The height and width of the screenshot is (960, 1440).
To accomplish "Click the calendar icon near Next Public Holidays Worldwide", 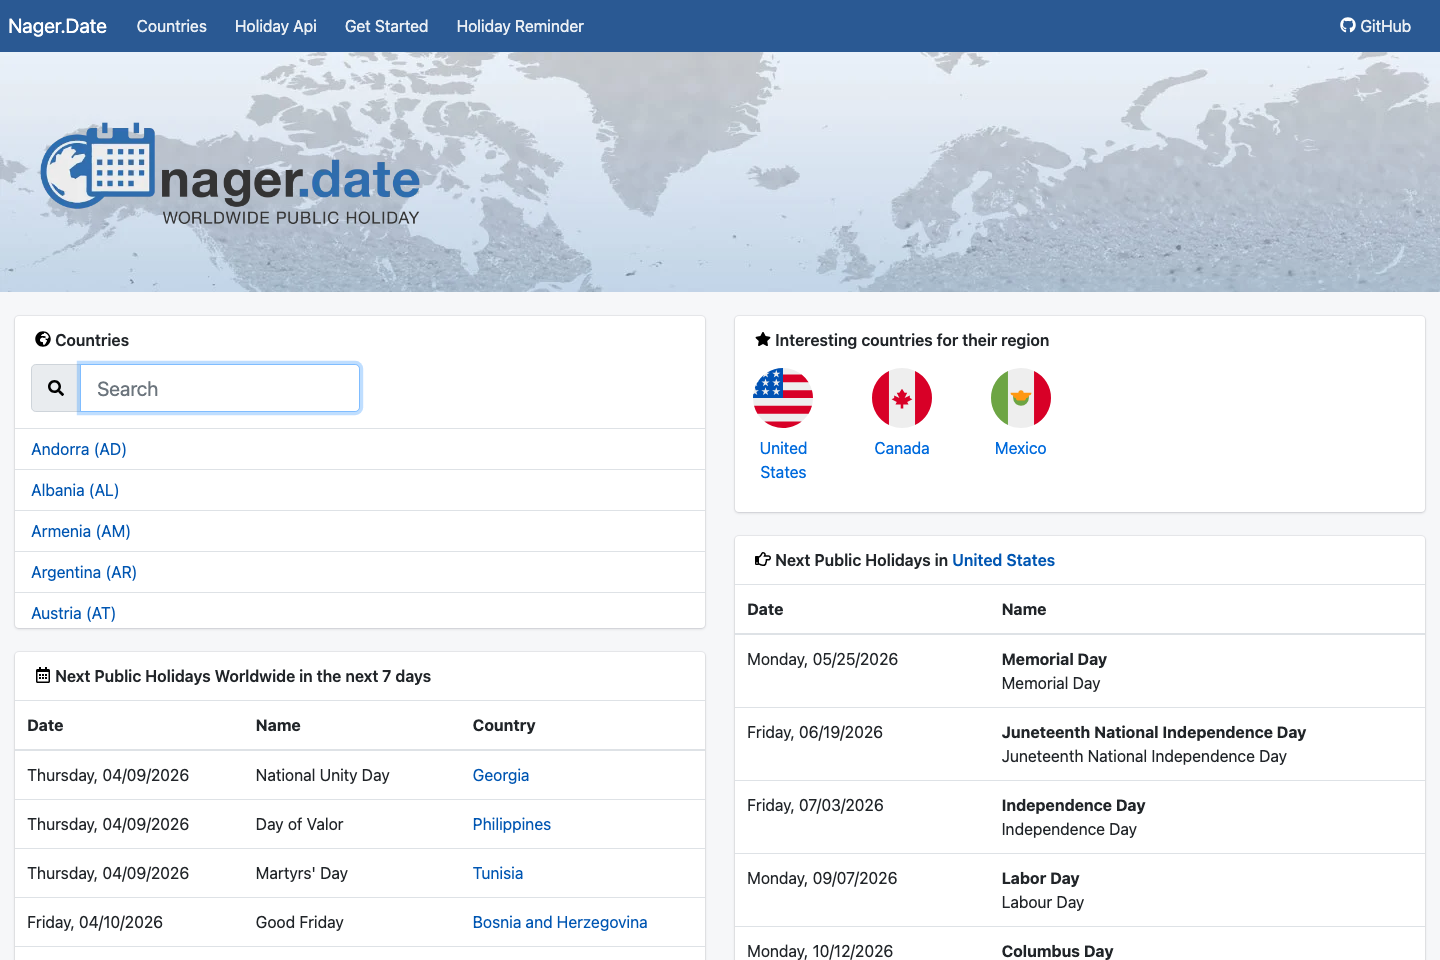I will [42, 675].
